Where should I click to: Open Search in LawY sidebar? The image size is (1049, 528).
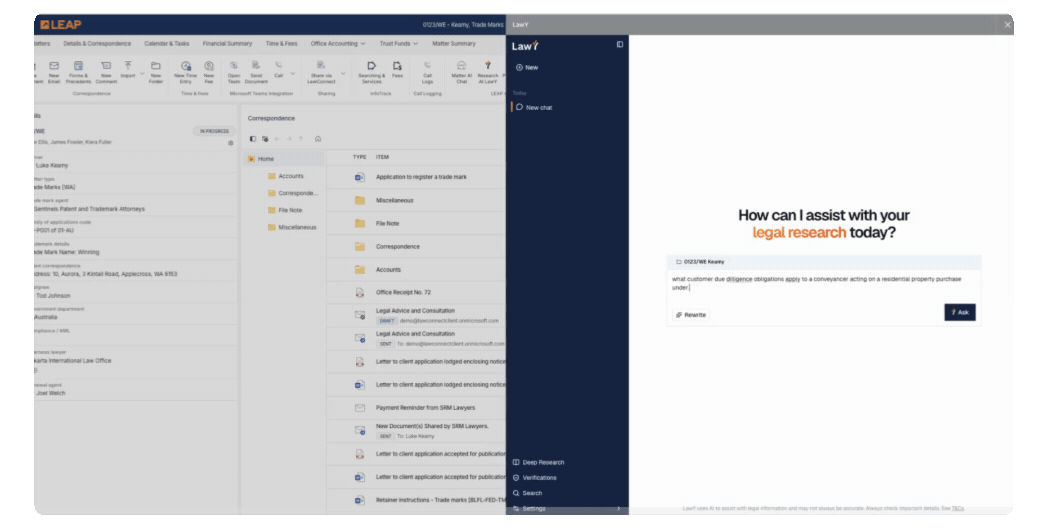pos(527,493)
